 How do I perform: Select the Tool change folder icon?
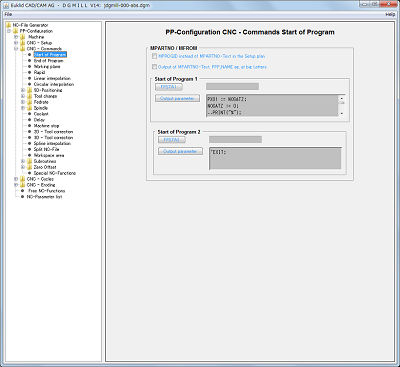[x=30, y=96]
